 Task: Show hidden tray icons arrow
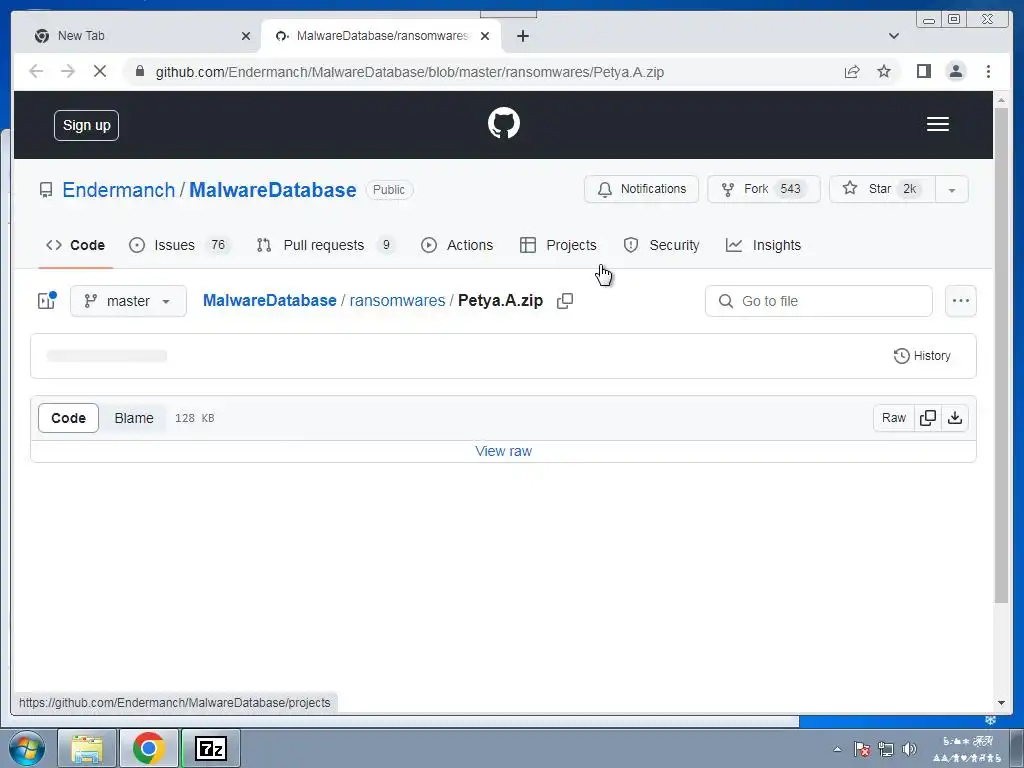click(837, 749)
